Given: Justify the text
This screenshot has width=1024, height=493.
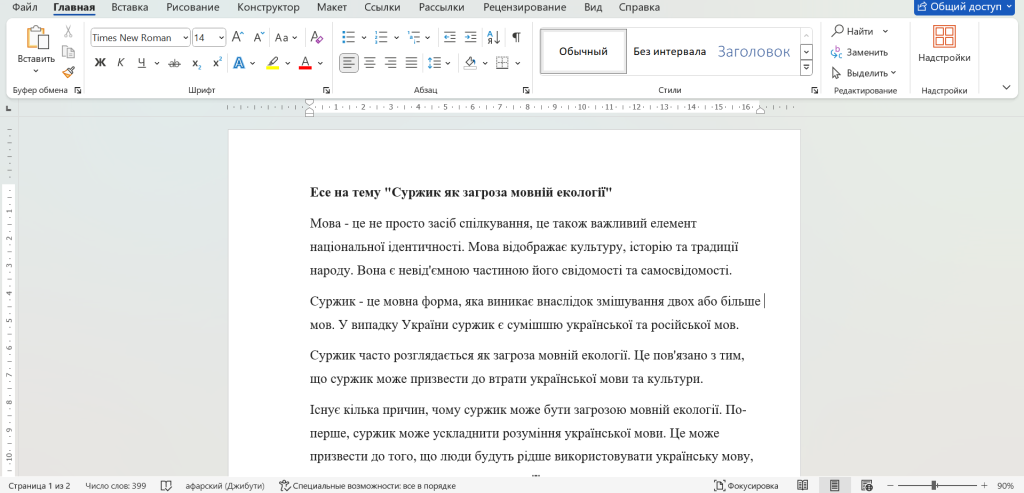Looking at the screenshot, I should [x=411, y=63].
